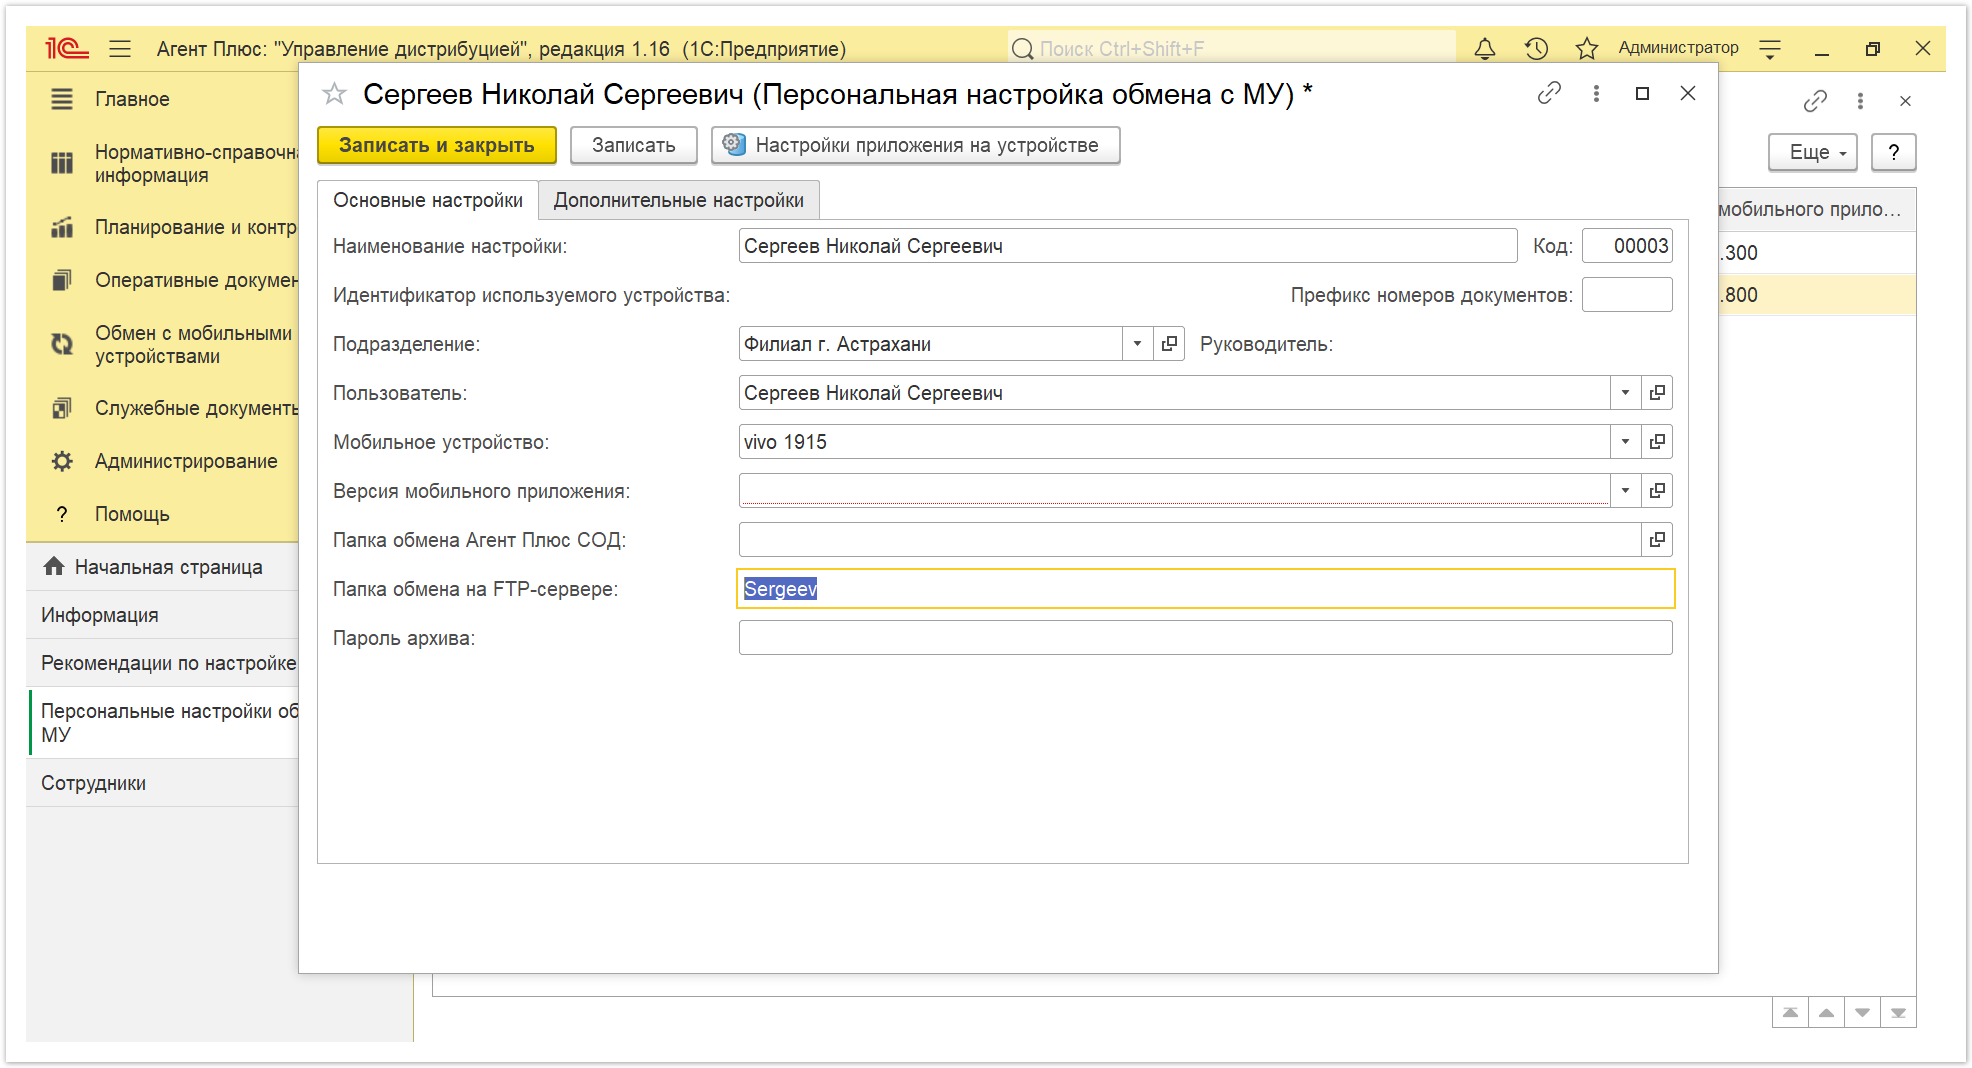Viewport: 1972px width, 1068px height.
Task: Switch to the Основные настройки tab
Action: click(428, 200)
